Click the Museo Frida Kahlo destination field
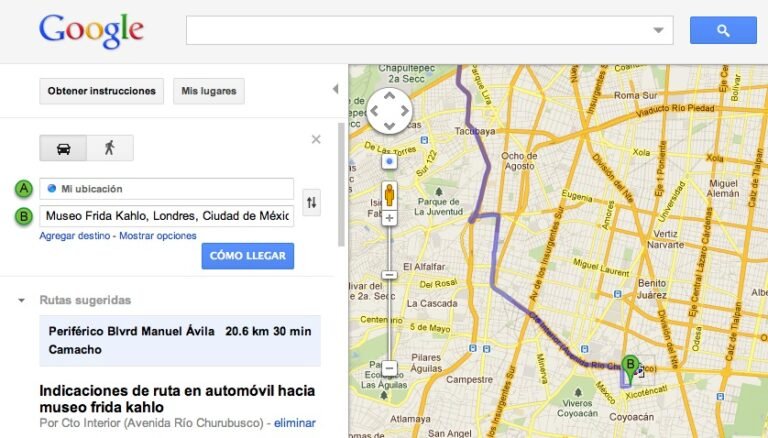This screenshot has width=768, height=438. pos(167,216)
